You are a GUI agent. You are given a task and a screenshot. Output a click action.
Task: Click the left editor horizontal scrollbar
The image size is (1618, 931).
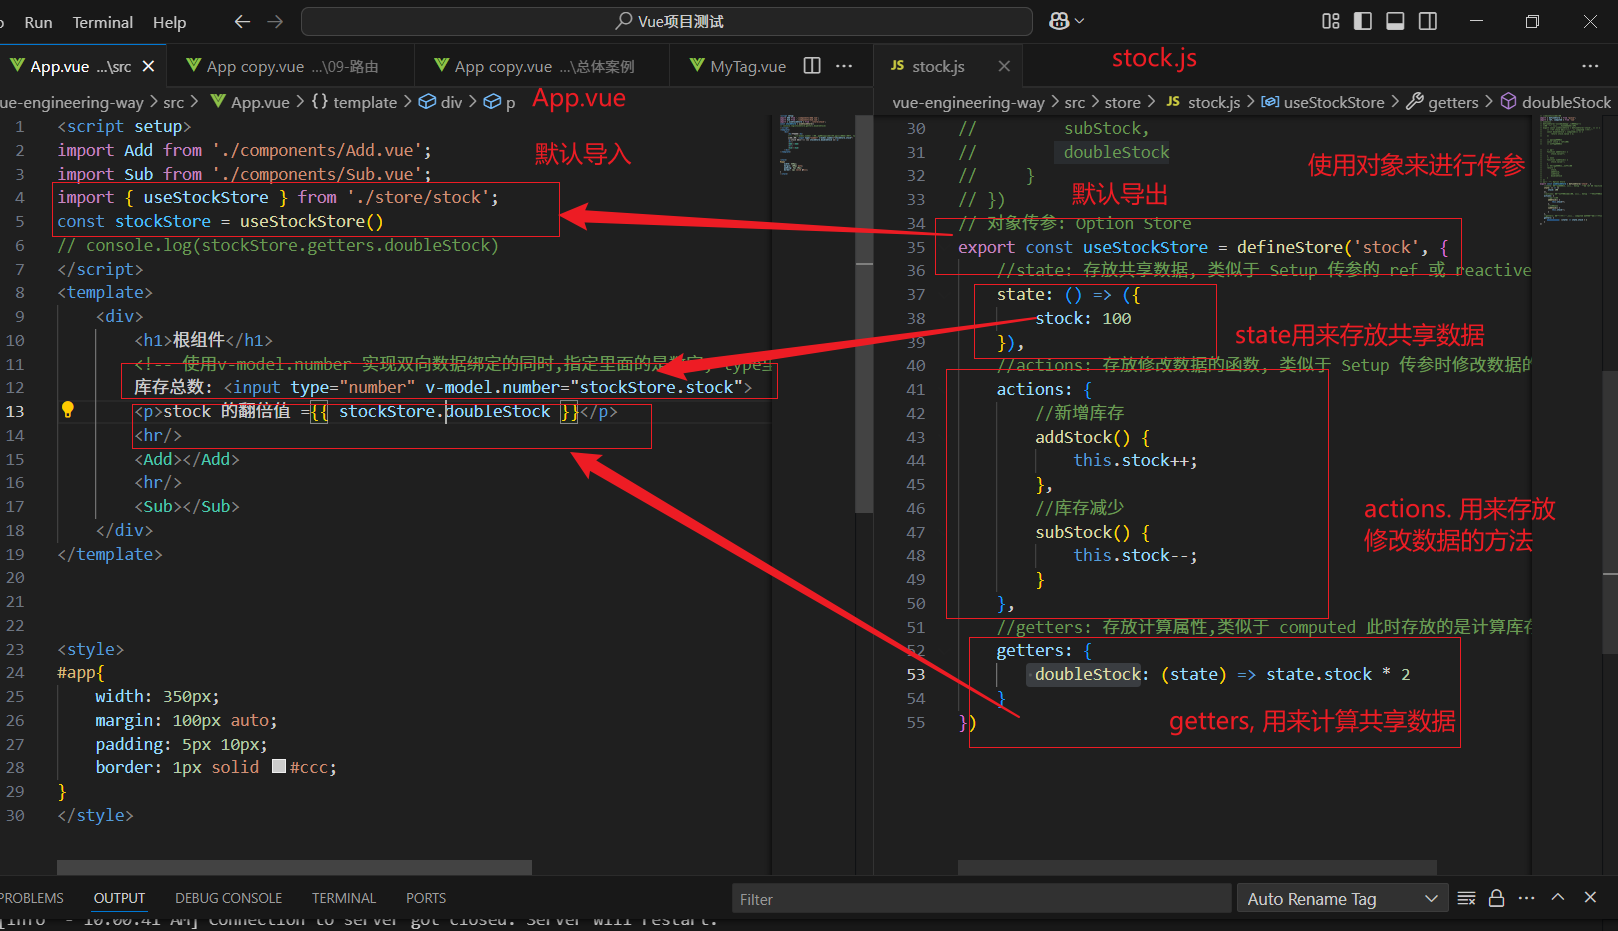coord(294,867)
